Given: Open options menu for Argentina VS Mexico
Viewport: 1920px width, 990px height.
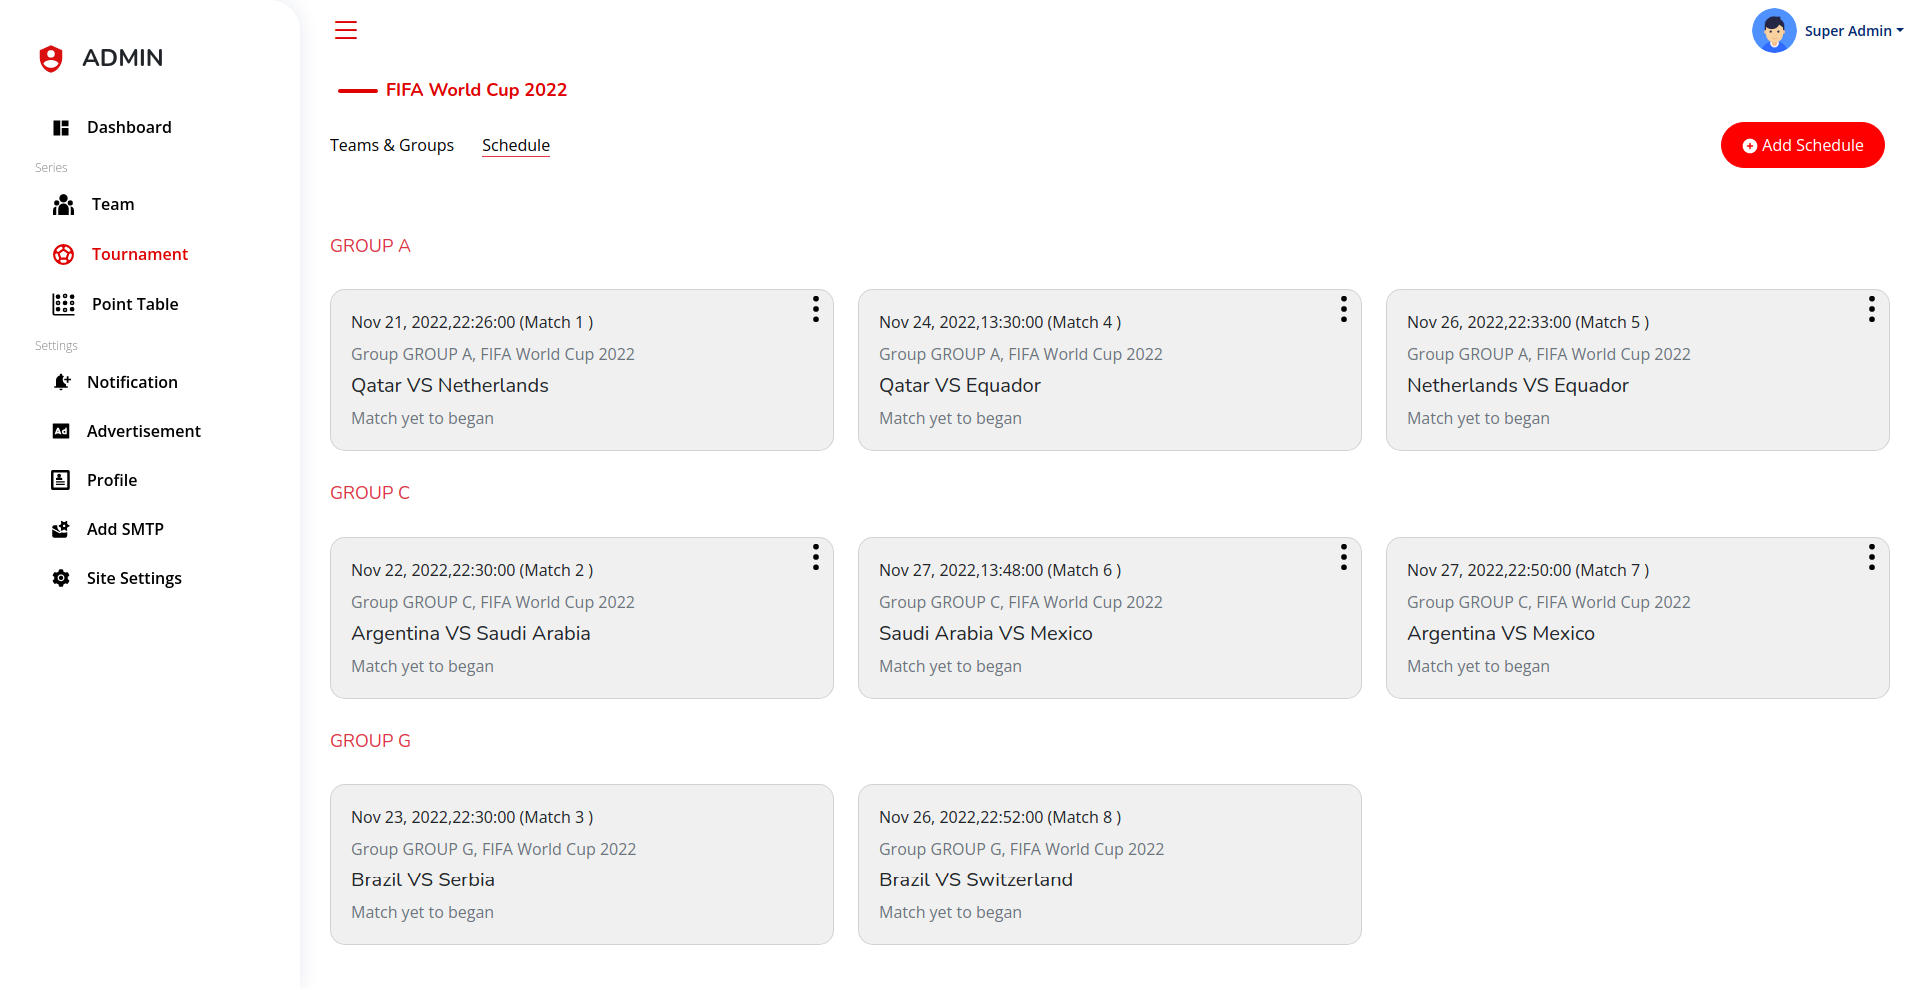Looking at the screenshot, I should pos(1872,557).
